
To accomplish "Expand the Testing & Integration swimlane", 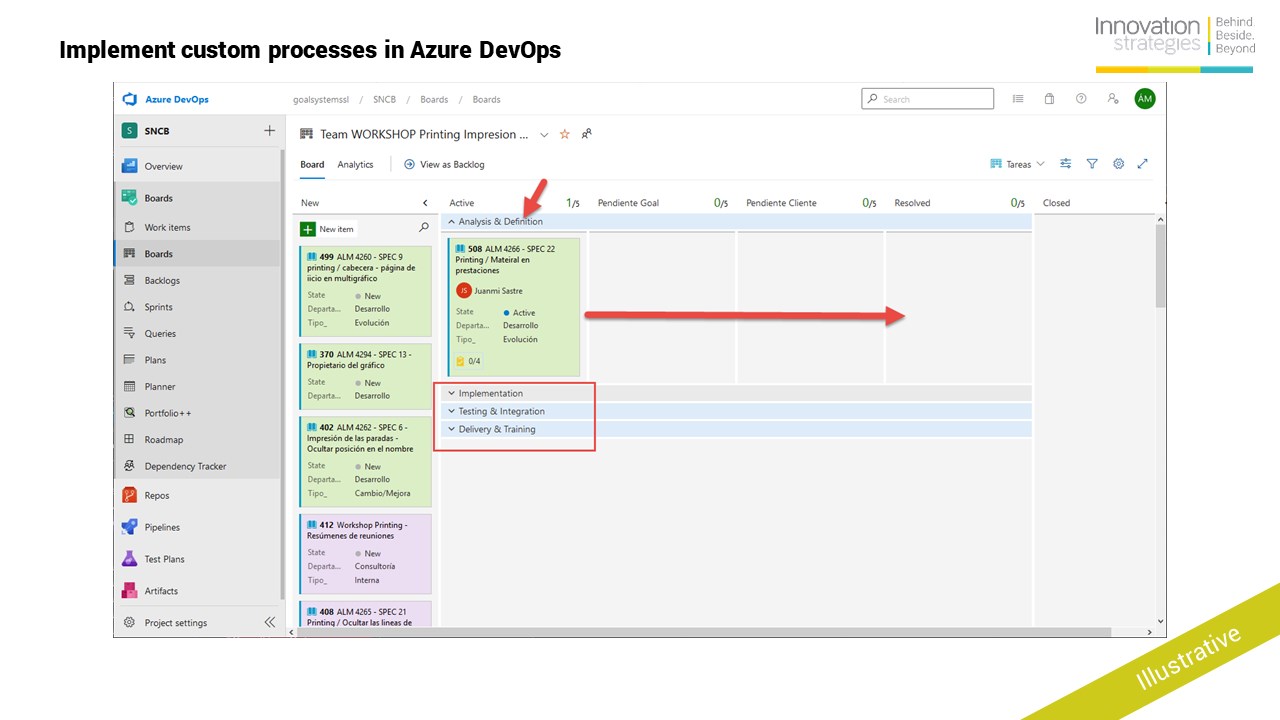I will [451, 411].
